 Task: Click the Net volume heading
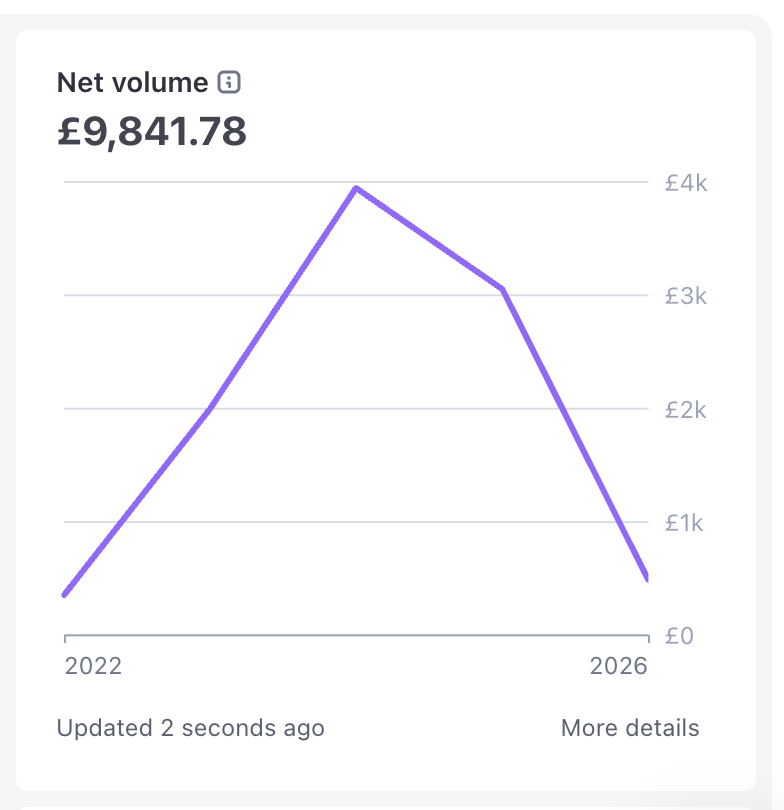pos(132,83)
